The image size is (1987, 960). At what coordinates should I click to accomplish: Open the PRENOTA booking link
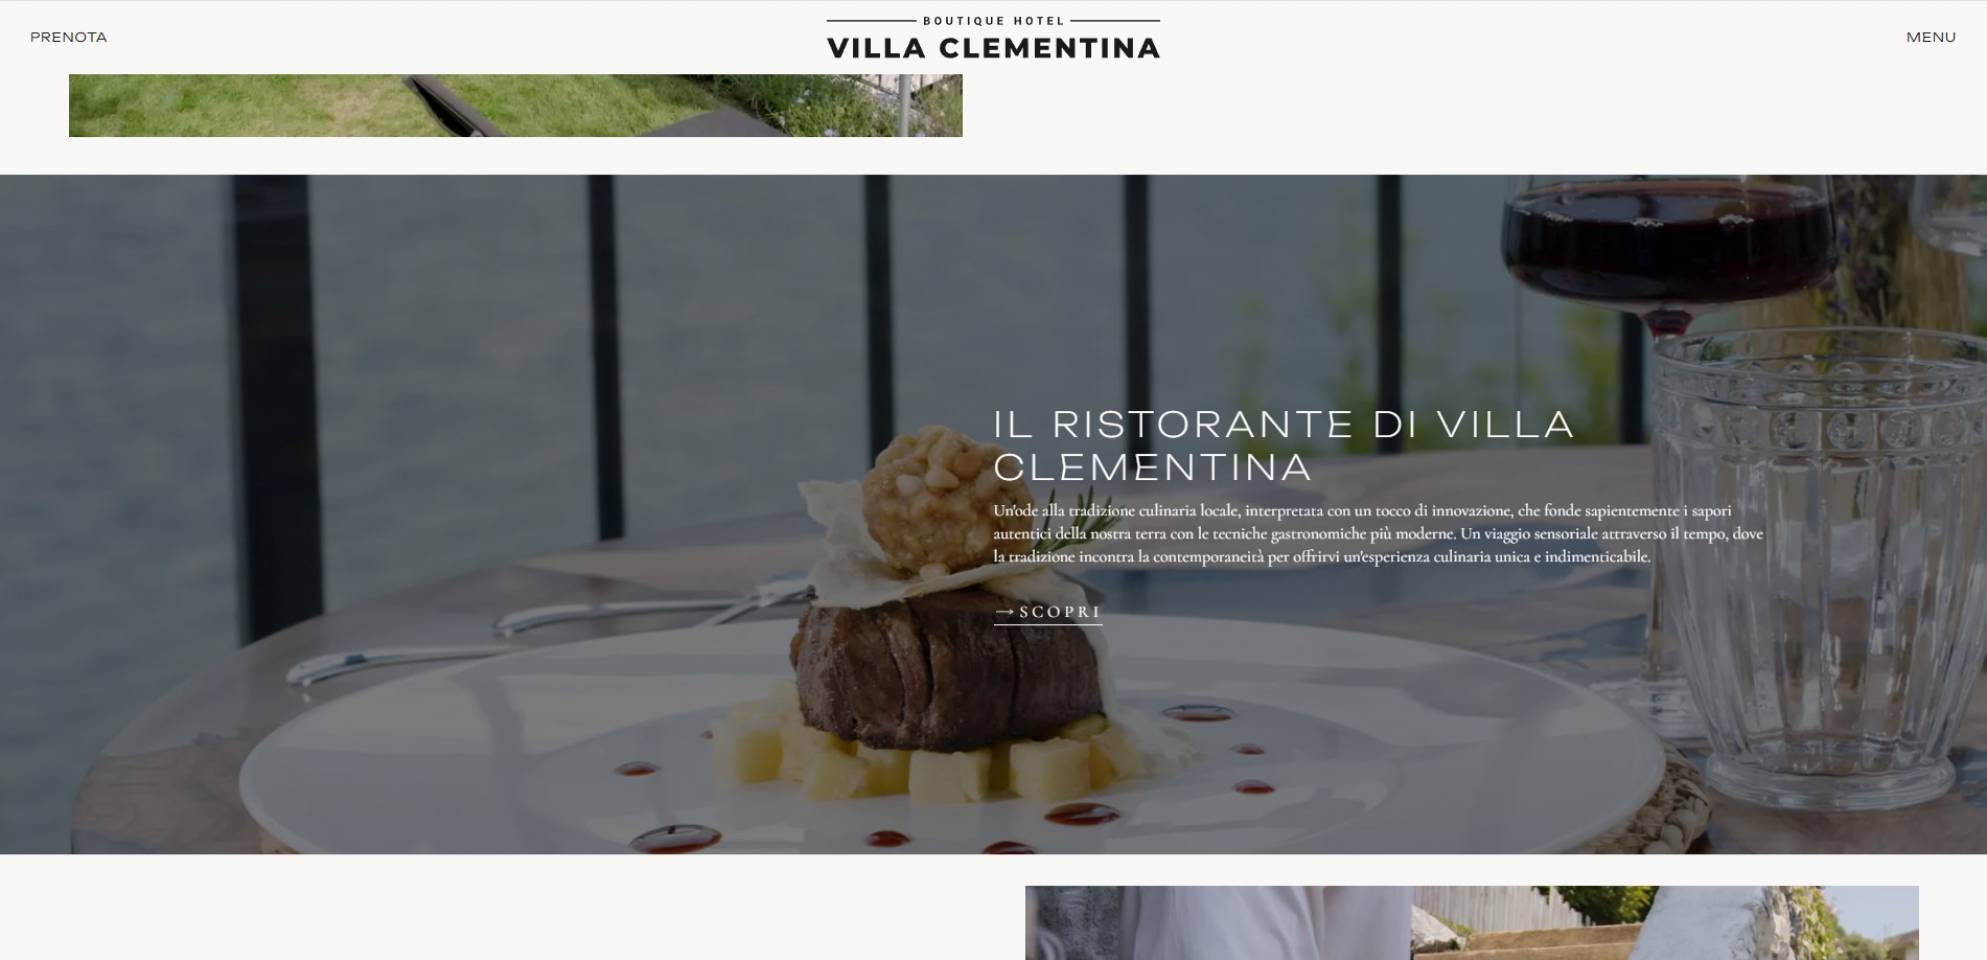point(68,37)
